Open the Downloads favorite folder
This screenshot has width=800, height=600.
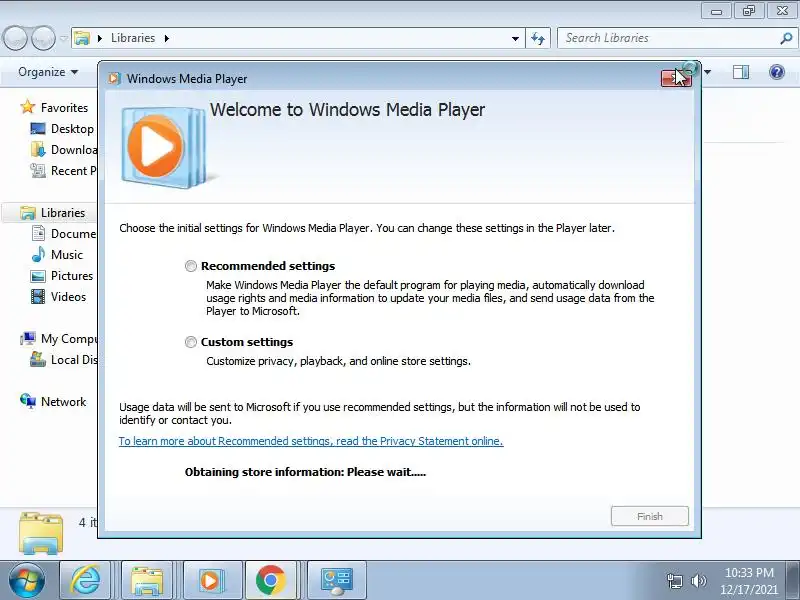[x=73, y=150]
